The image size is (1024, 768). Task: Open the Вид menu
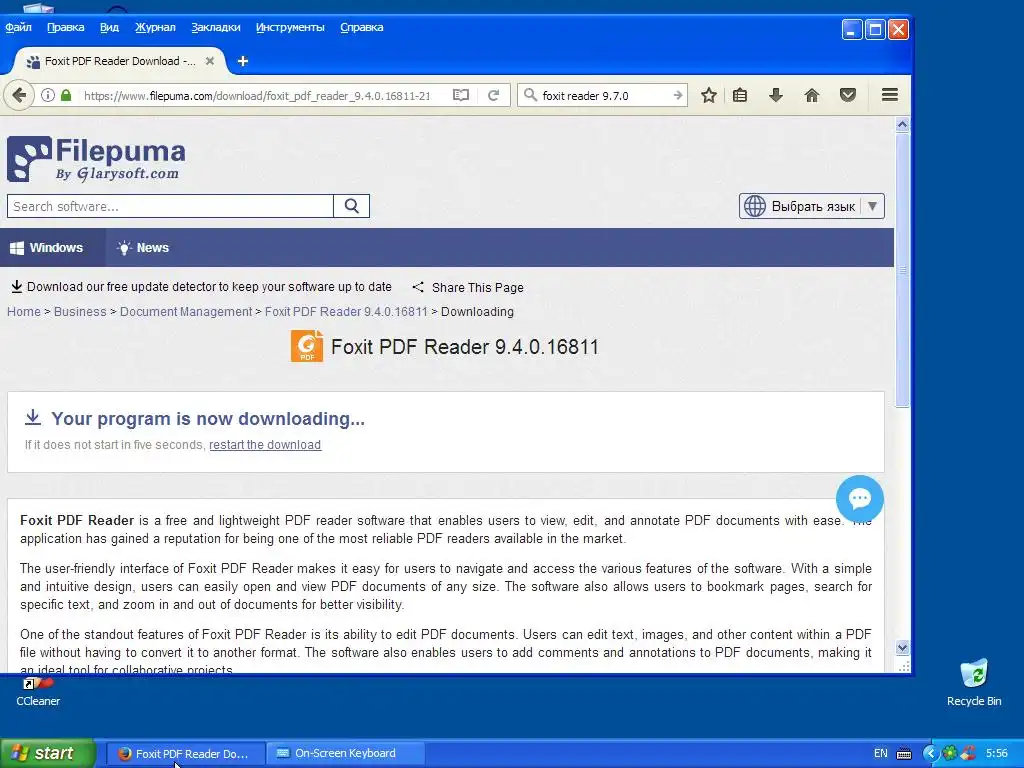point(109,27)
